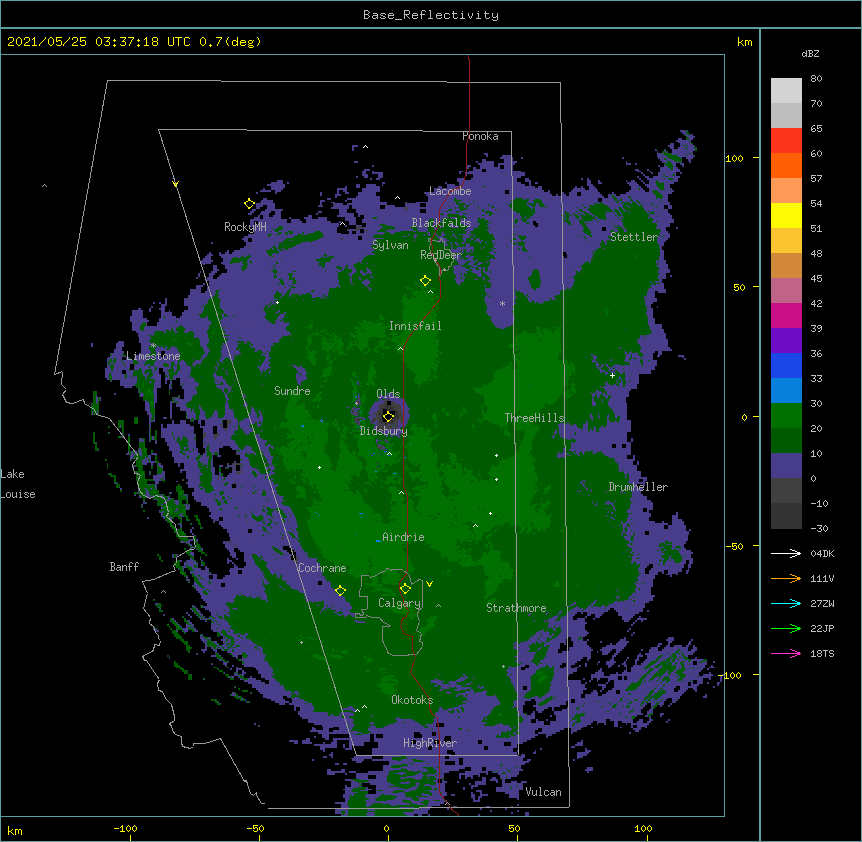Click the magenta 18TS arrow in legend
The image size is (862, 842).
coord(786,653)
